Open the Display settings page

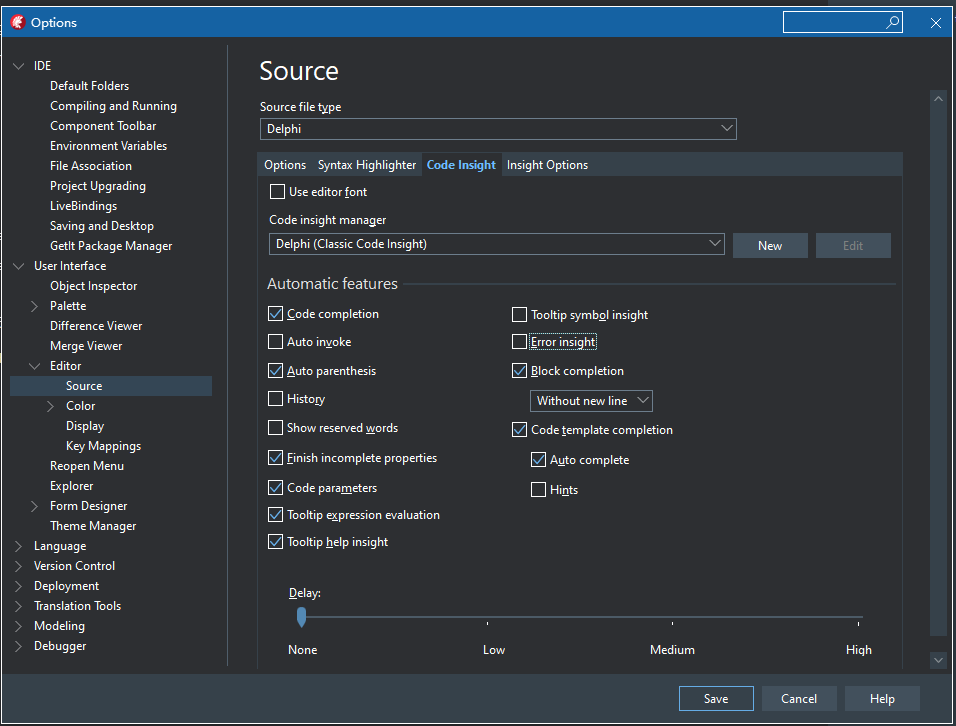pyautogui.click(x=85, y=426)
